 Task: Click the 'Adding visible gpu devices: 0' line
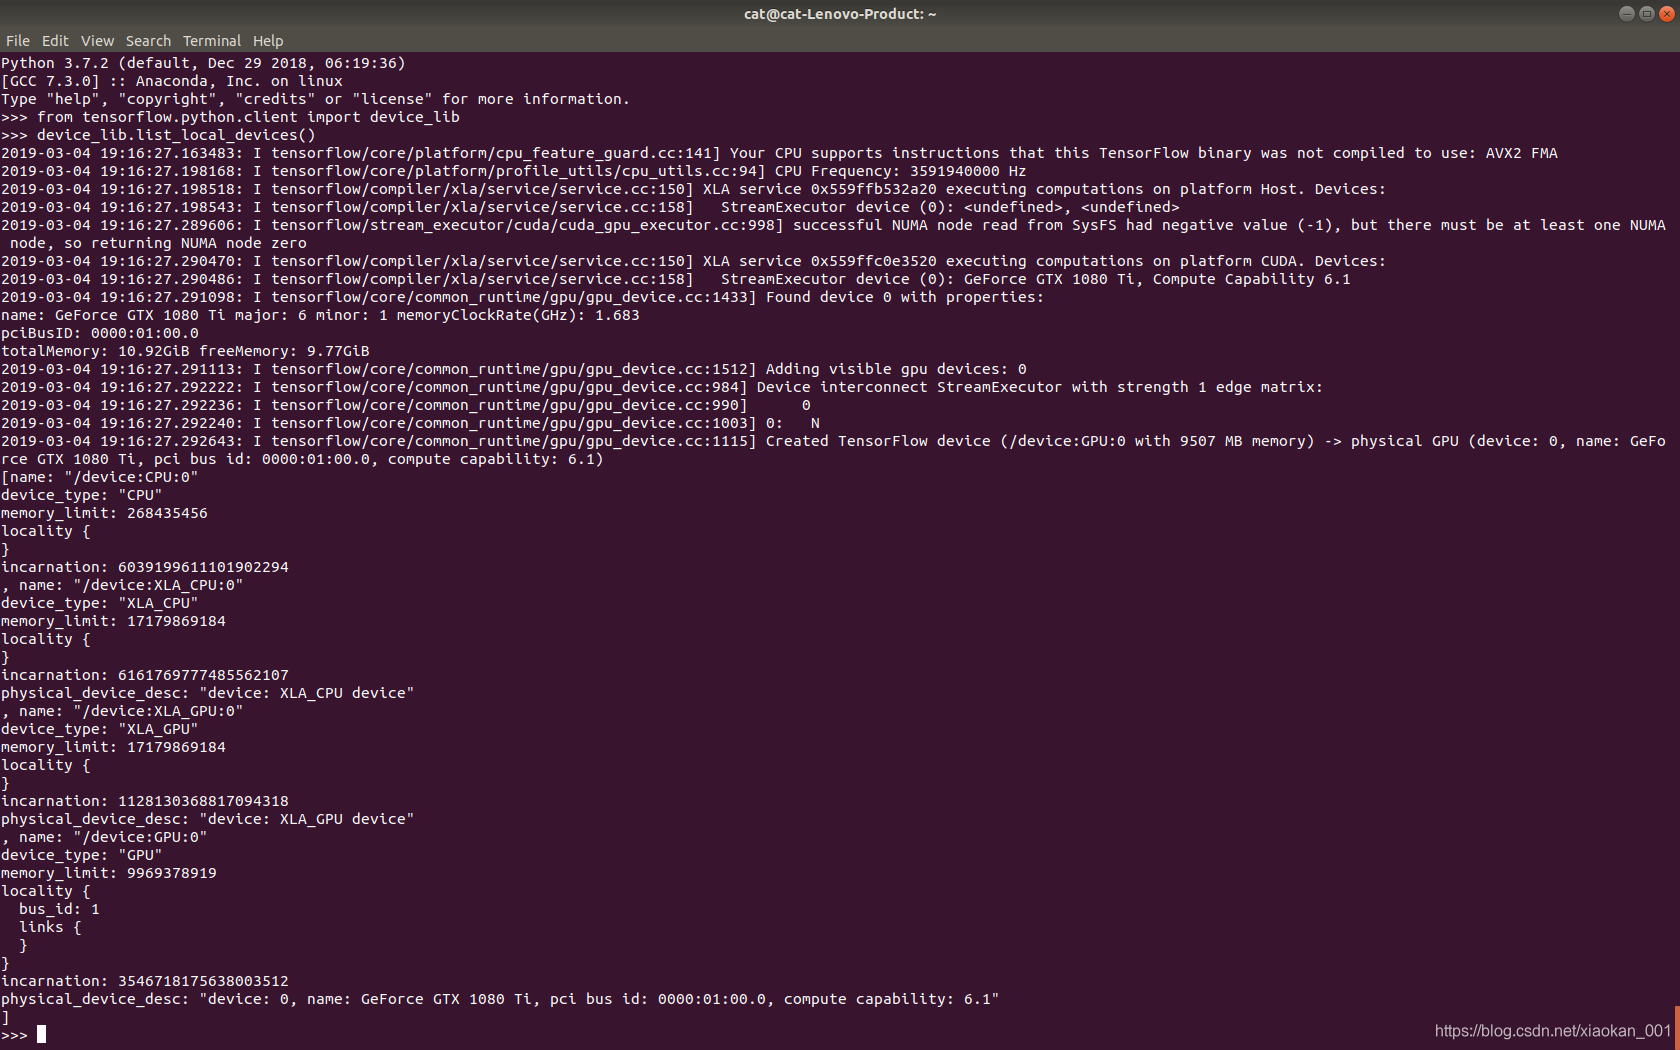click(514, 369)
